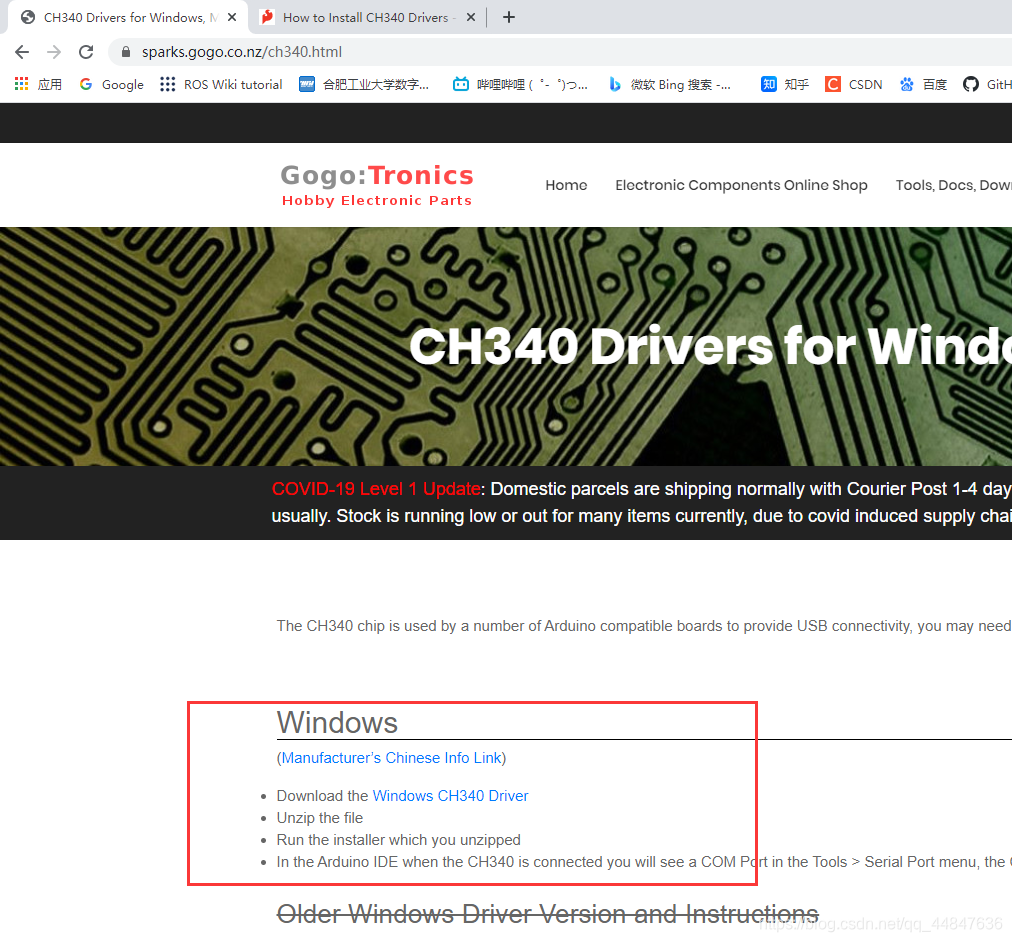Open the Google bookmark
Viewport: 1012px width, 942px height.
point(112,84)
